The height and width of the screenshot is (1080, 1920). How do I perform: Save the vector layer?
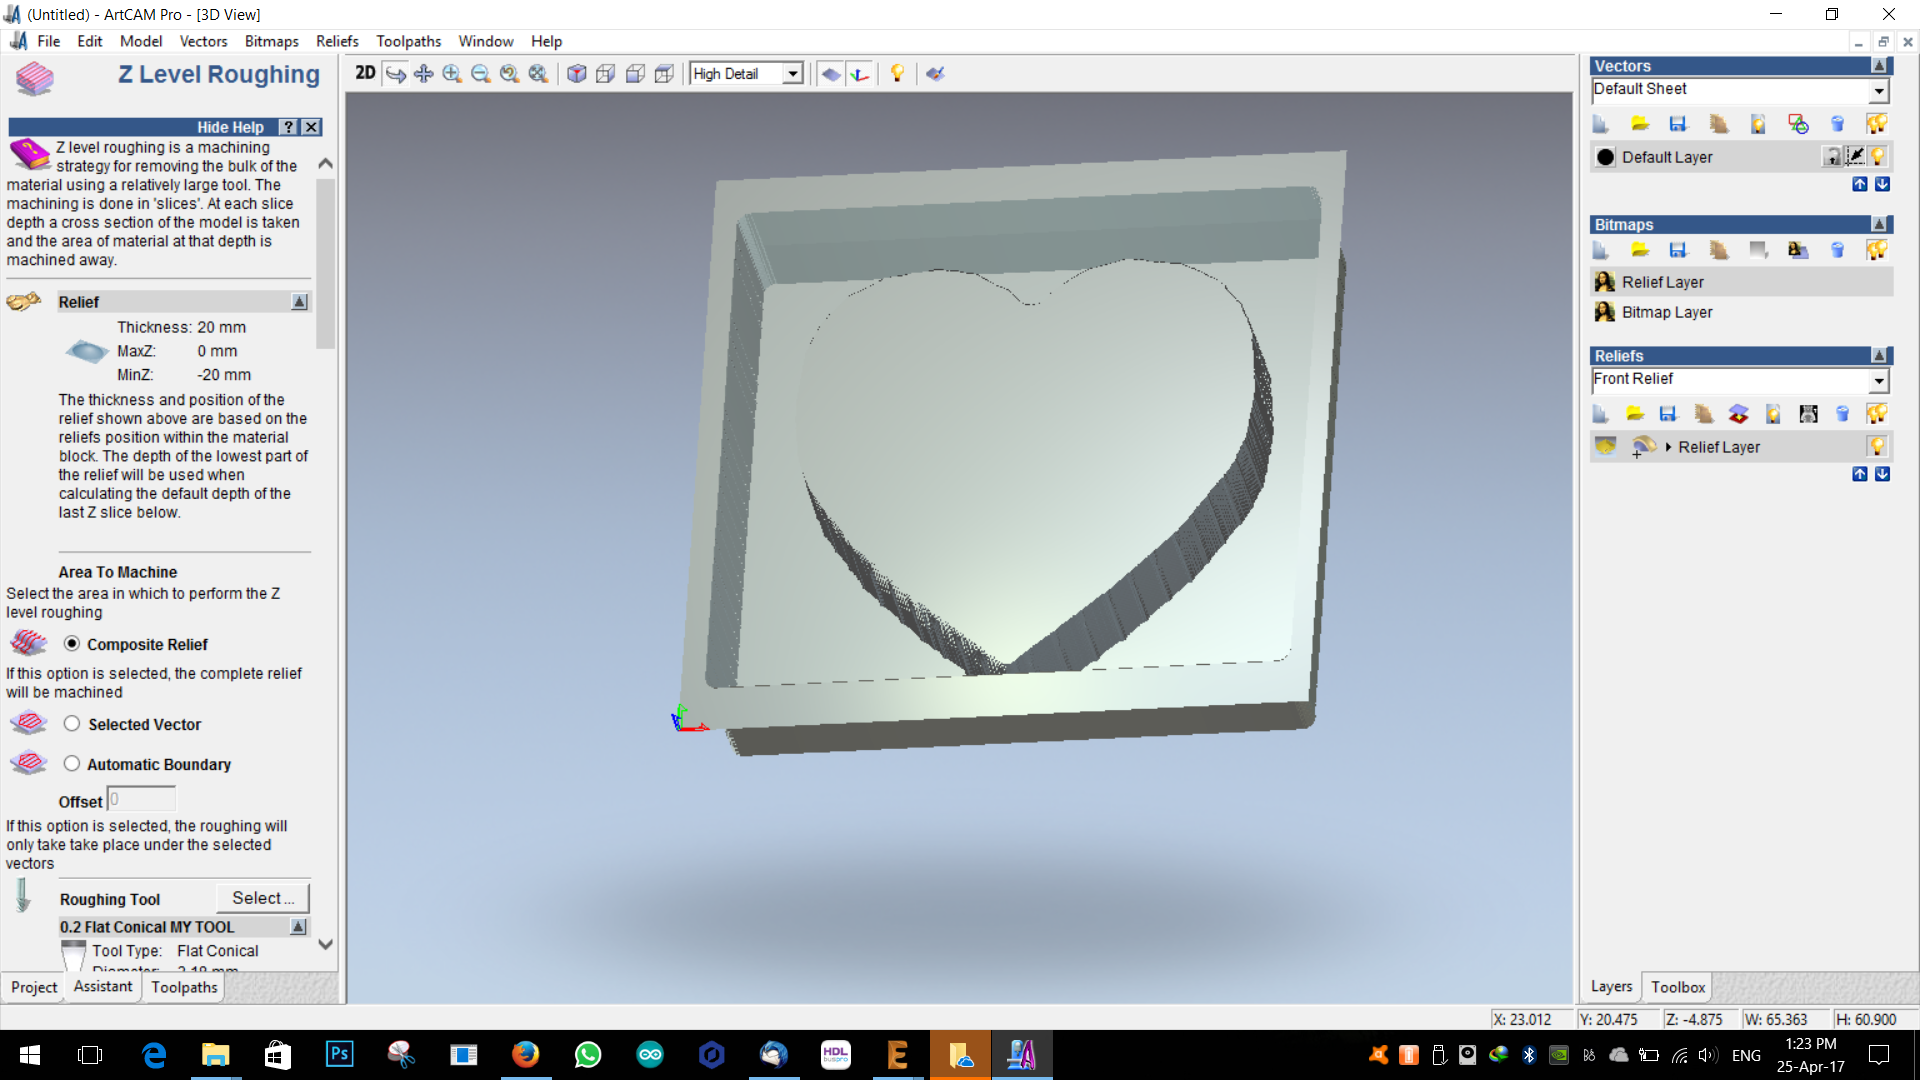point(1678,124)
